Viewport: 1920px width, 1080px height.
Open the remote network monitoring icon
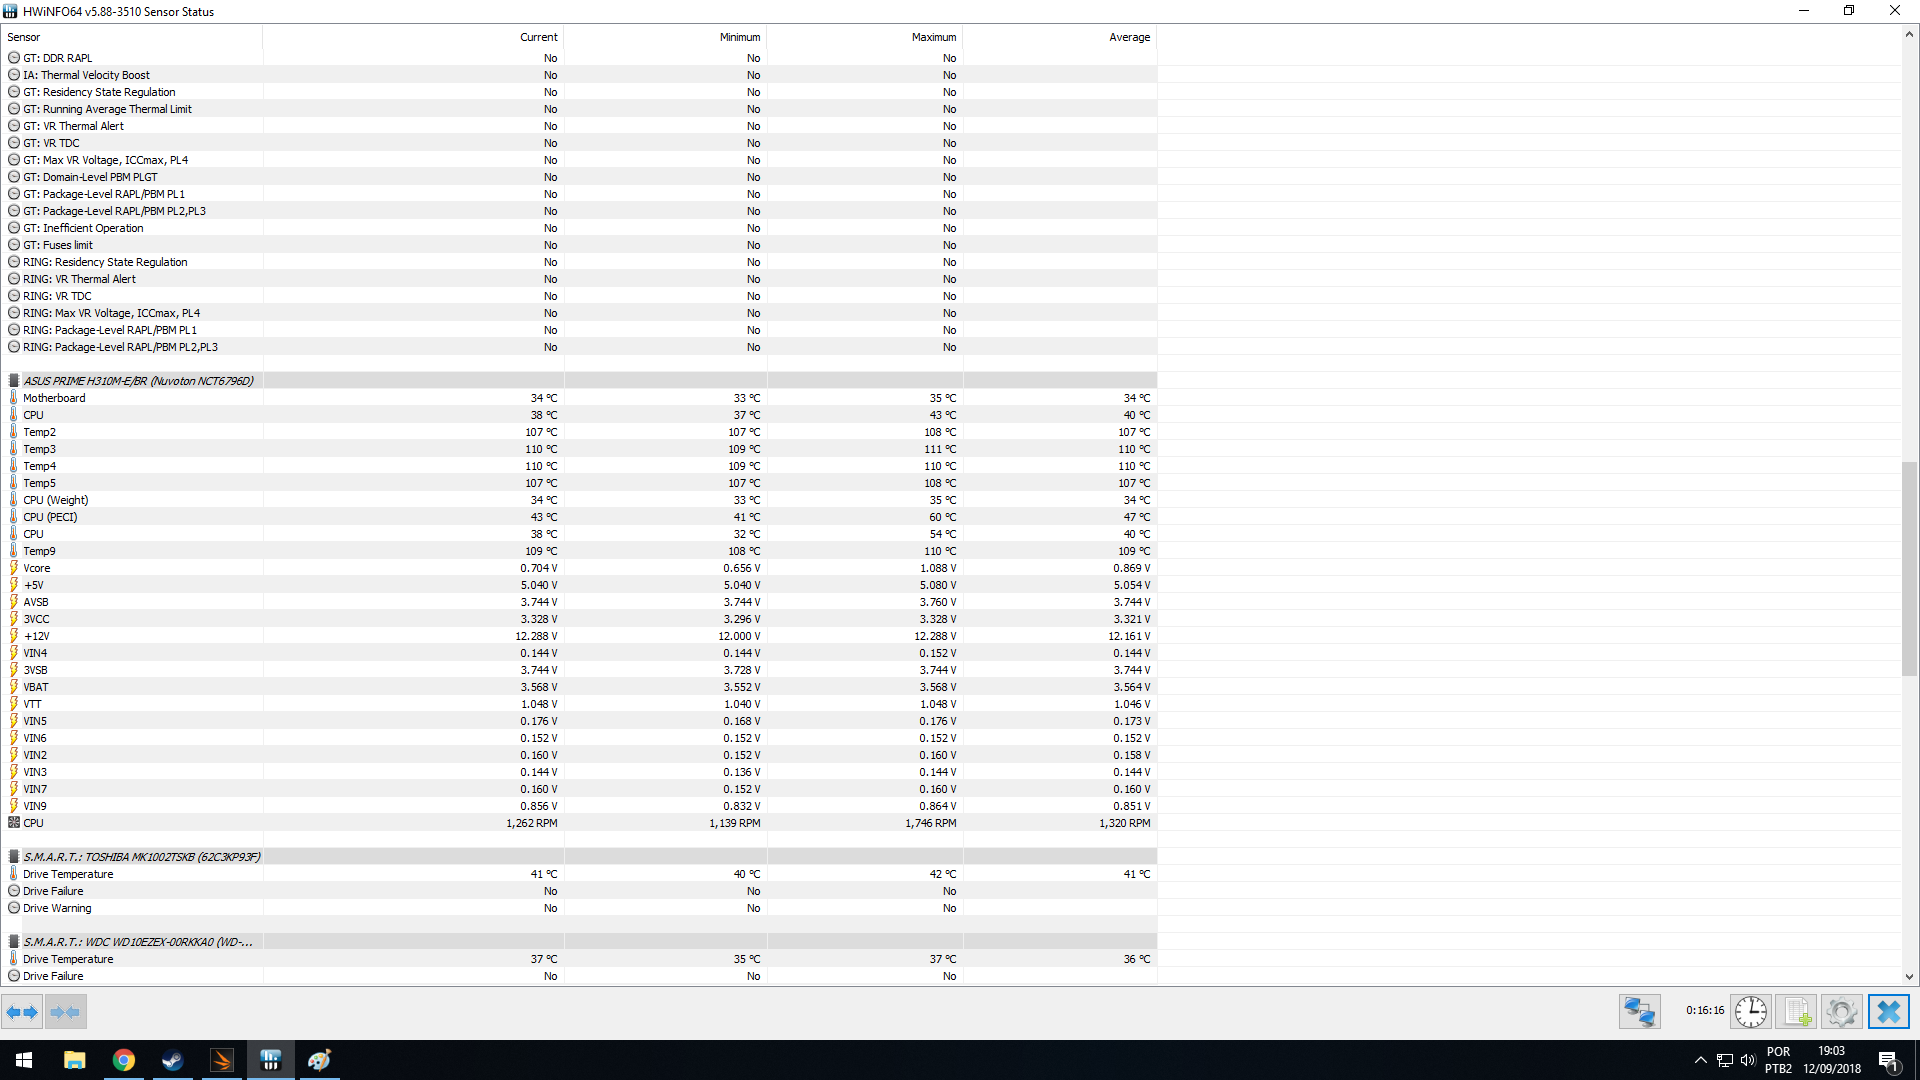(1640, 1012)
